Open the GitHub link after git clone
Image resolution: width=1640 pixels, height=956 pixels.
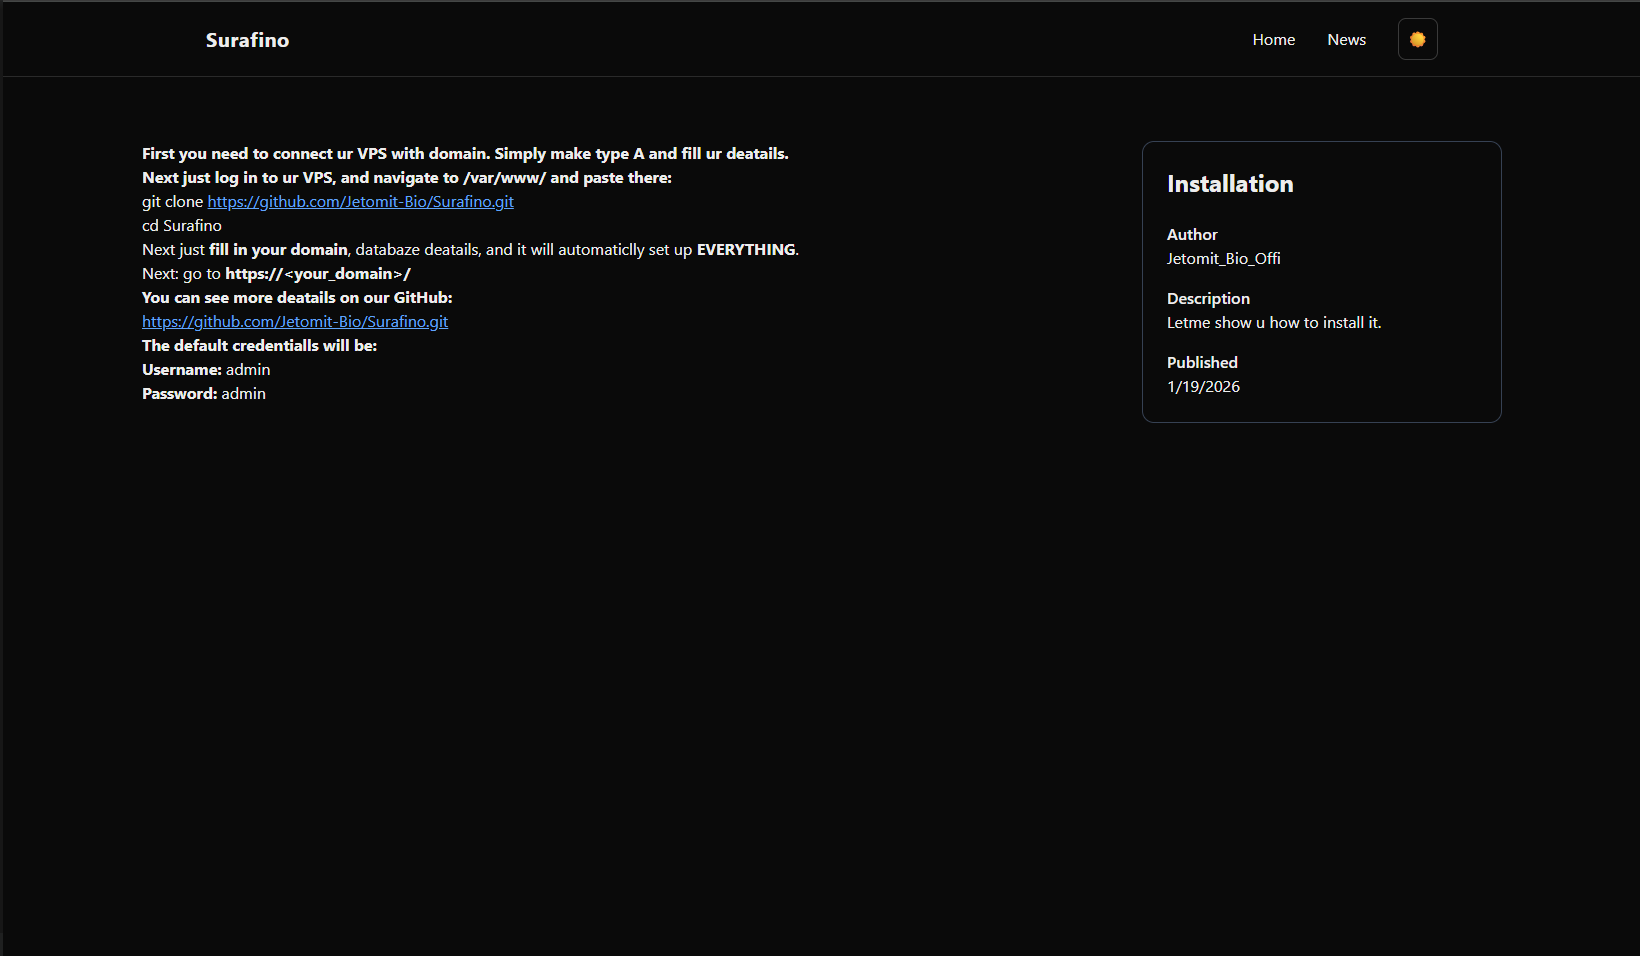point(360,202)
